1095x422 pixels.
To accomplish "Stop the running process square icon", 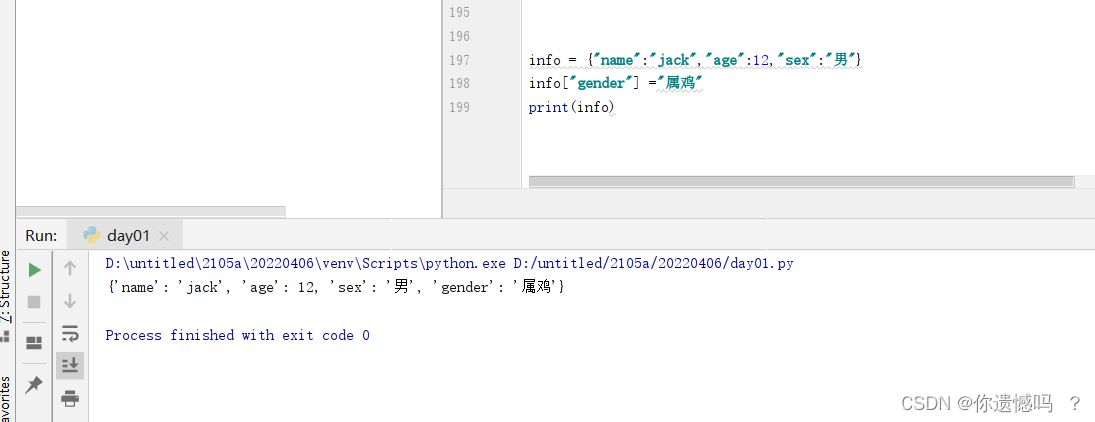I will (x=34, y=302).
